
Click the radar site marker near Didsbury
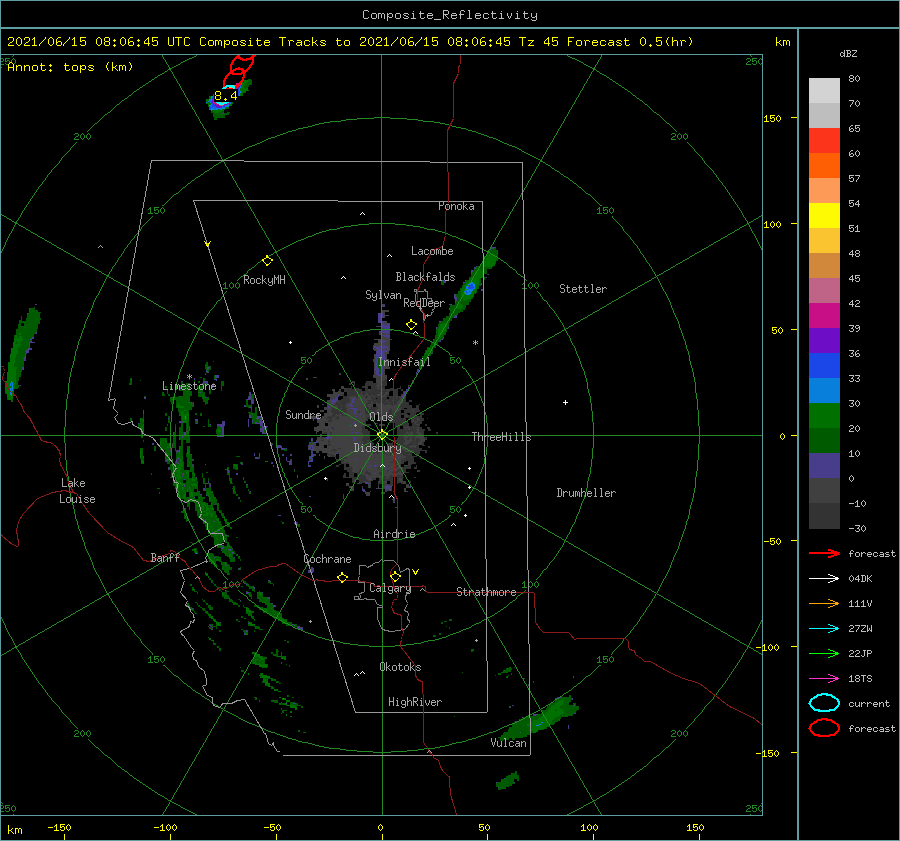(x=382, y=435)
